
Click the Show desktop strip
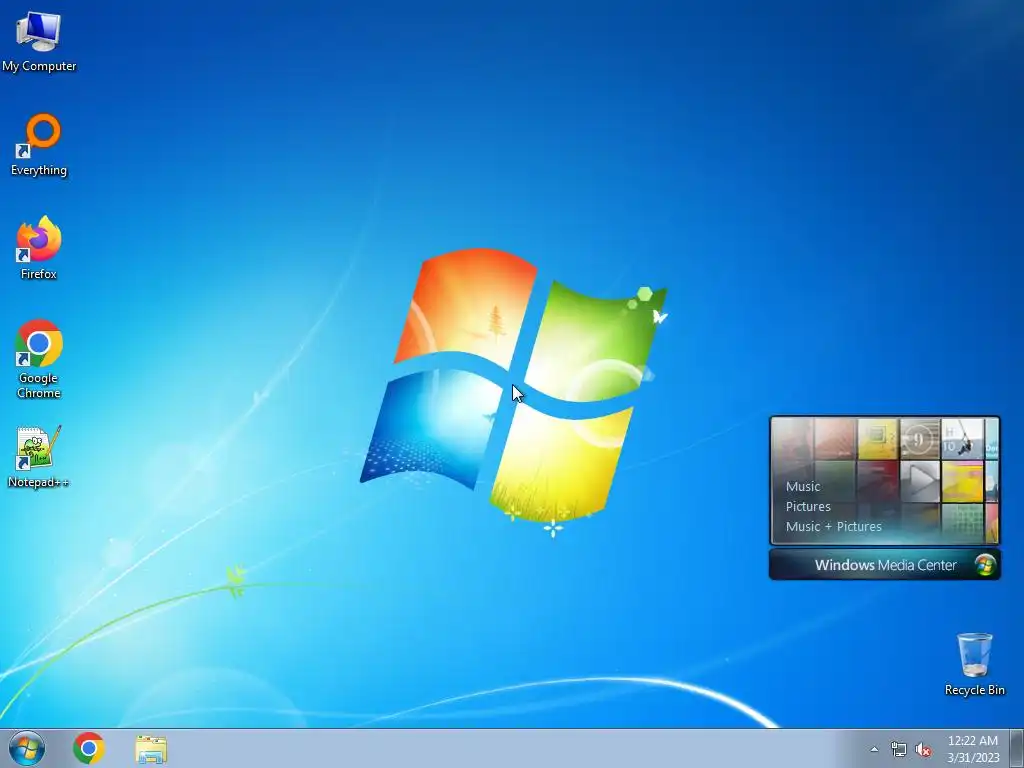pos(1017,748)
